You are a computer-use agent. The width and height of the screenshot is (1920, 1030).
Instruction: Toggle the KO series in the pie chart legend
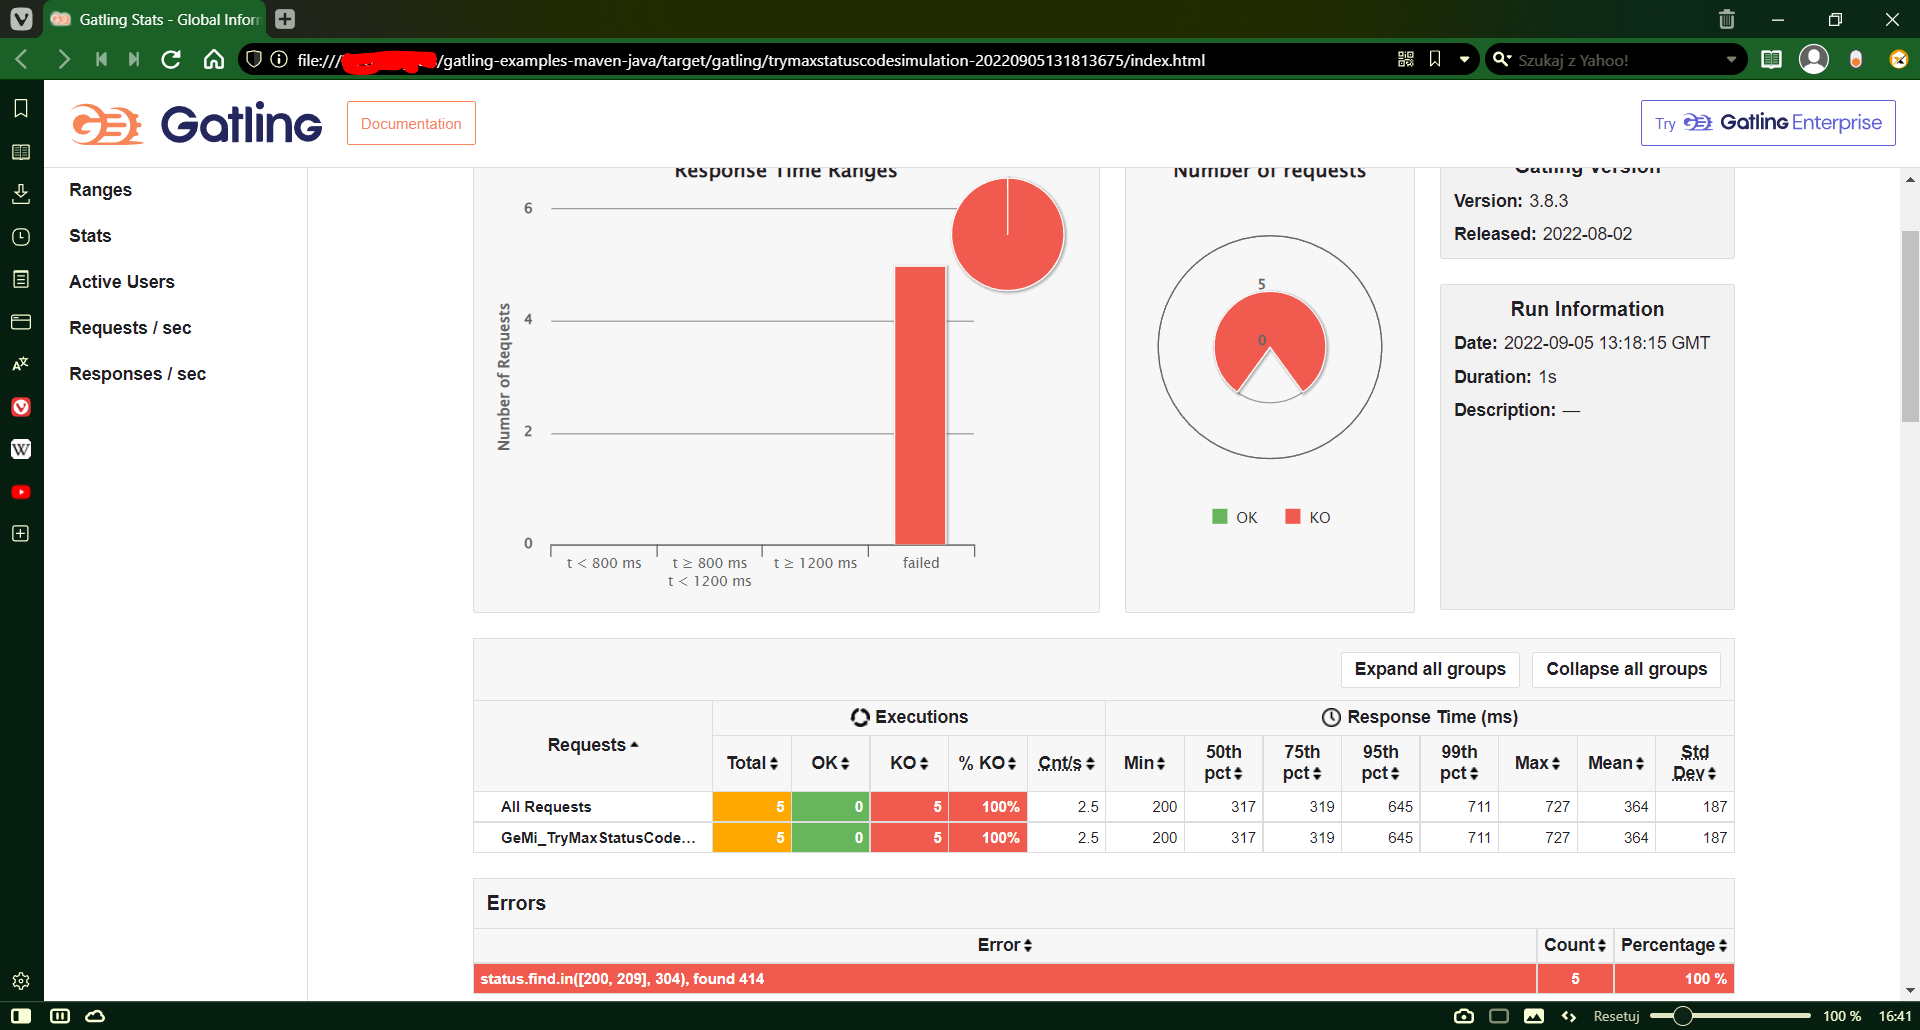pos(1308,517)
